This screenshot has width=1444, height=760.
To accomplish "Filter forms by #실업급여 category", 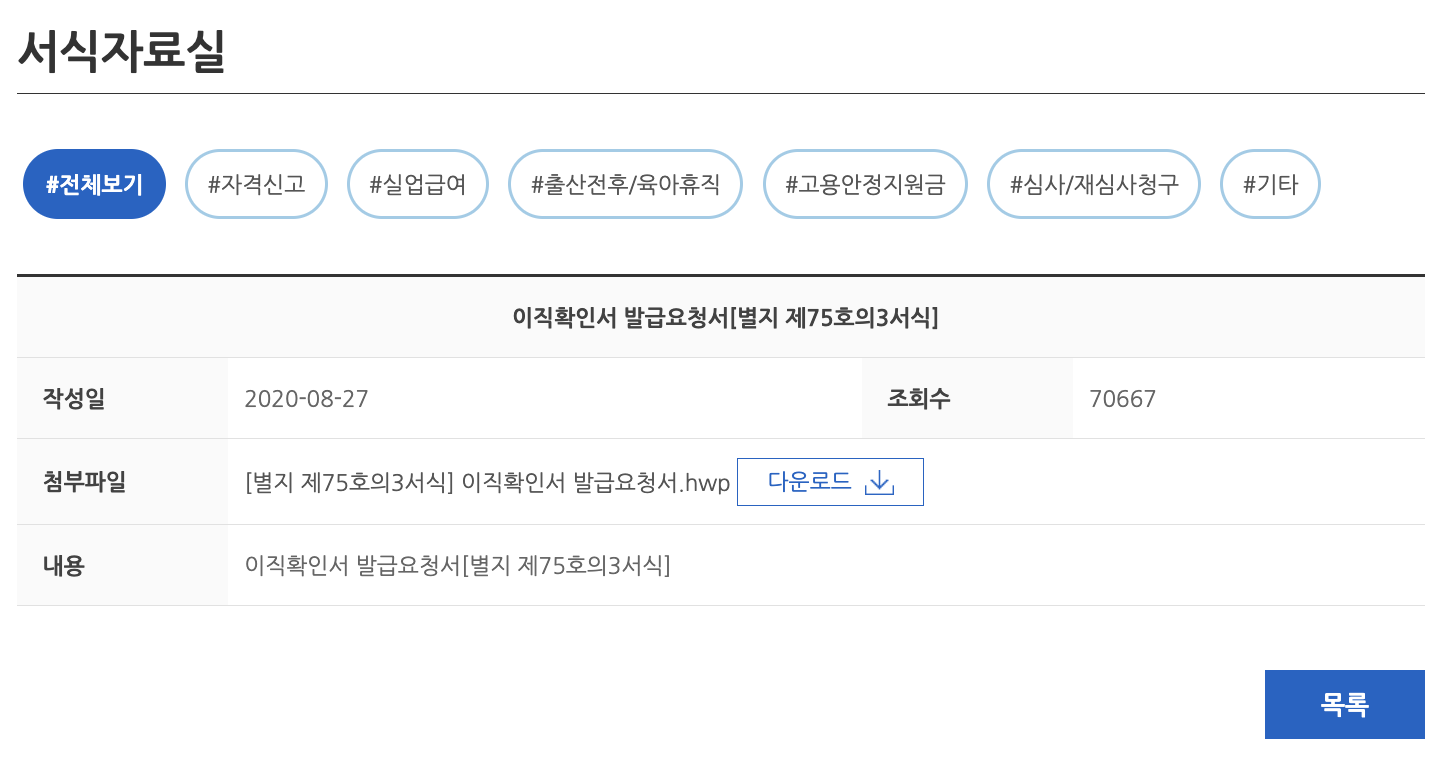I will [418, 183].
